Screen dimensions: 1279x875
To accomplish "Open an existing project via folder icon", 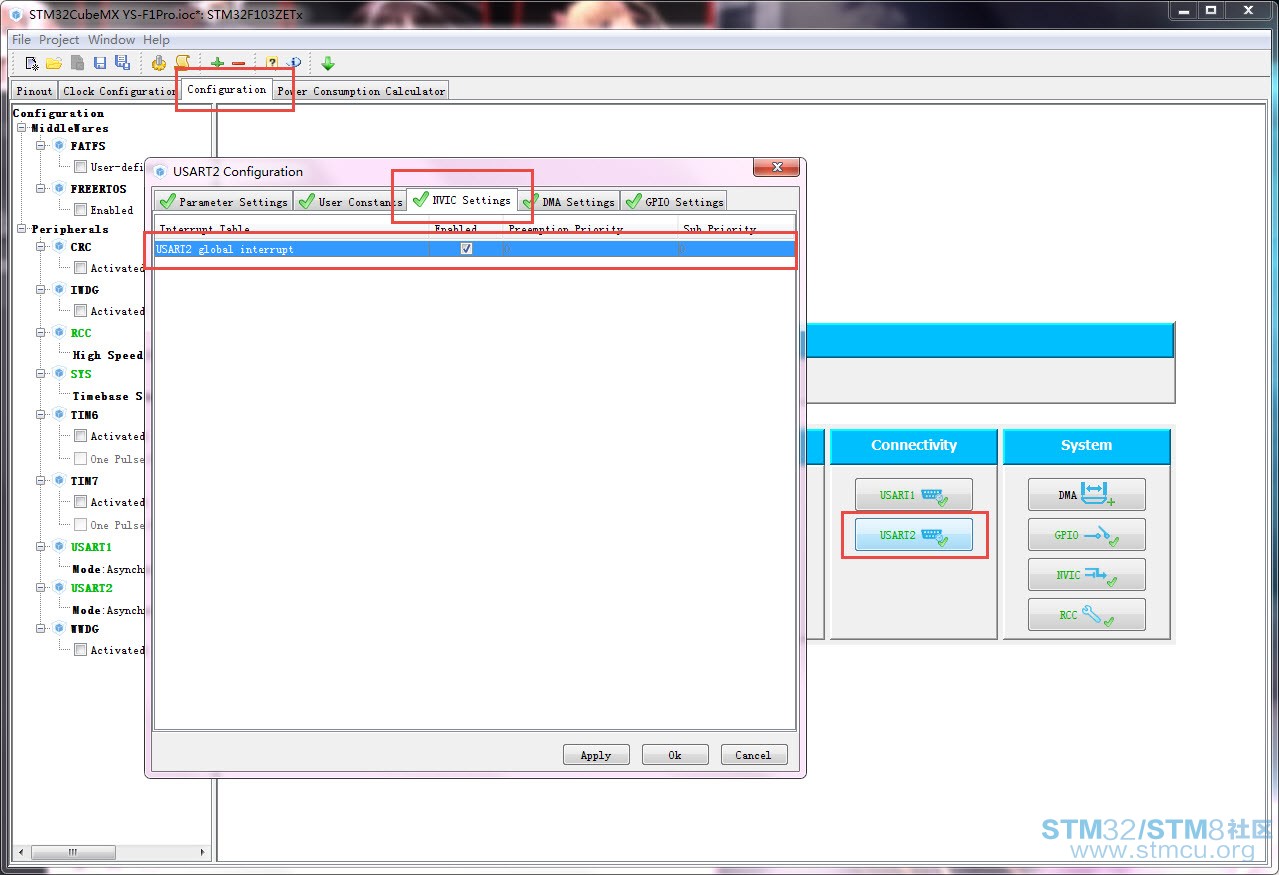I will pyautogui.click(x=54, y=63).
